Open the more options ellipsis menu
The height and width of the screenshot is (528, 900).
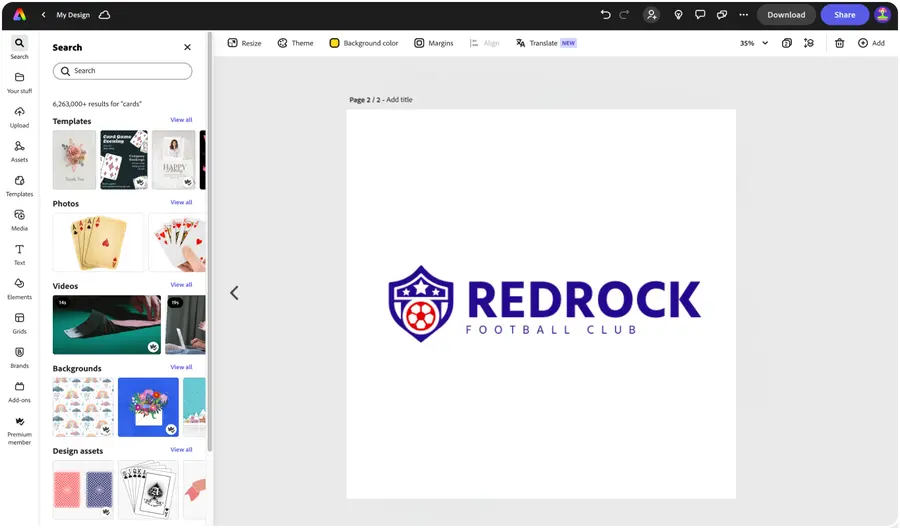[743, 15]
